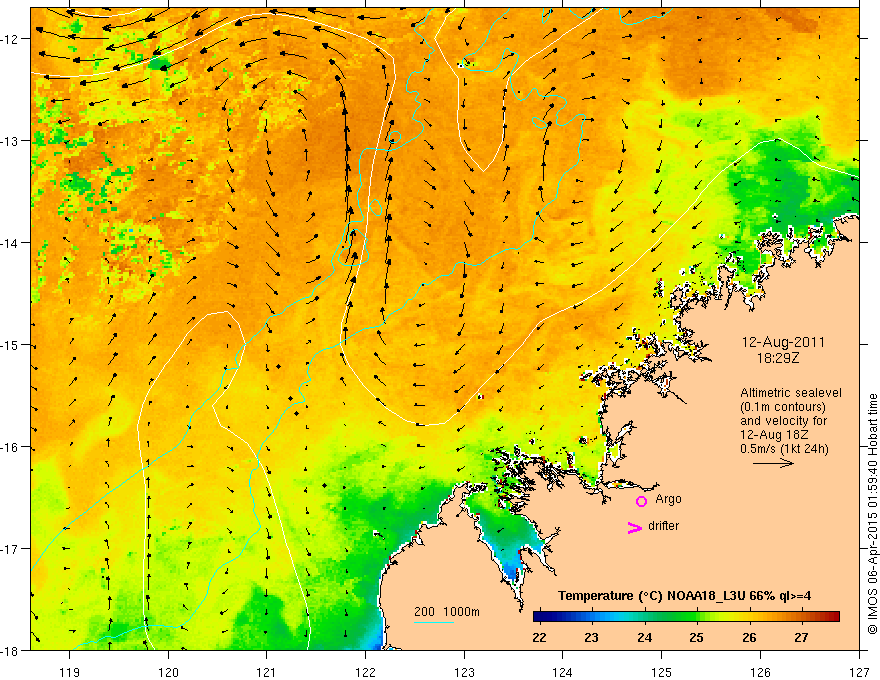Click the '12-Aug-2011' date label
The width and height of the screenshot is (880, 680).
(x=783, y=342)
